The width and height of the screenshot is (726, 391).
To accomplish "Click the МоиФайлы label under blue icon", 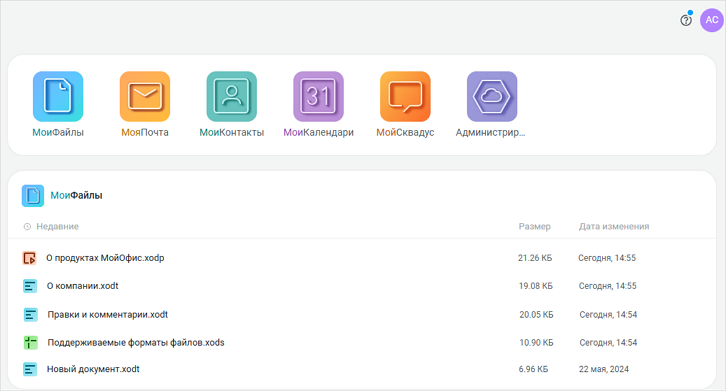I will (x=58, y=132).
